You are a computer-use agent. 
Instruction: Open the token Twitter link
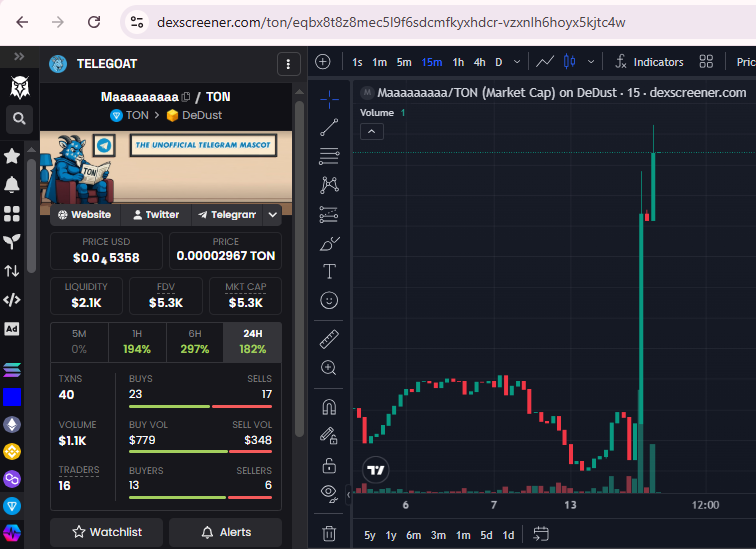coord(156,215)
